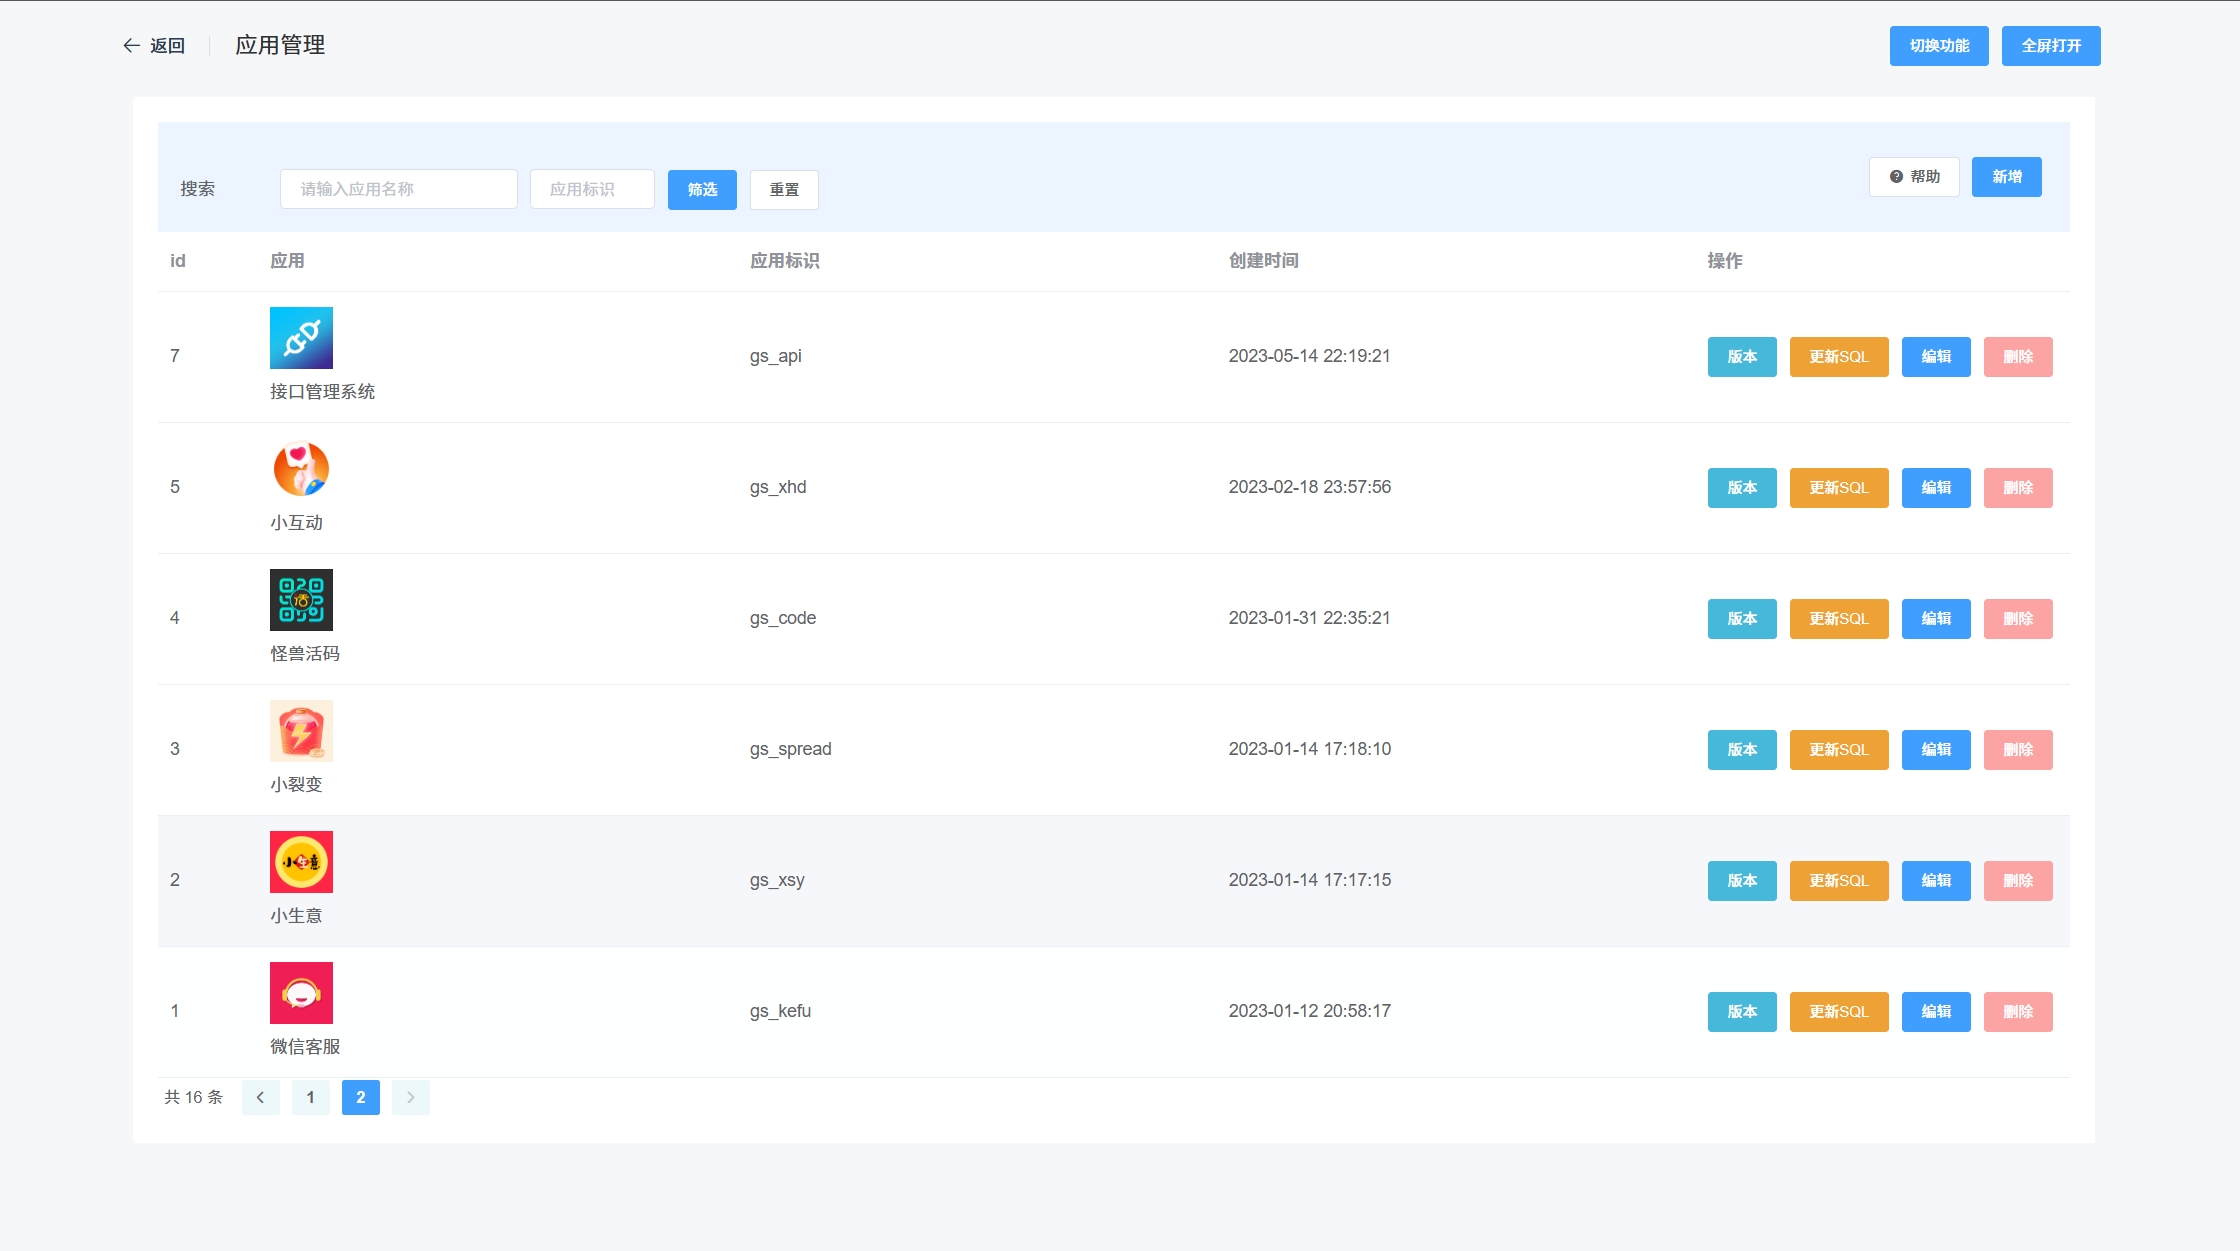
Task: Go to next page with right chevron
Action: coord(410,1098)
